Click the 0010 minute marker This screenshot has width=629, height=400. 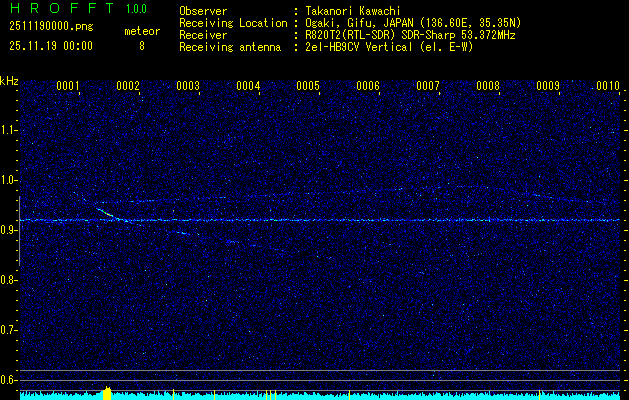click(608, 86)
